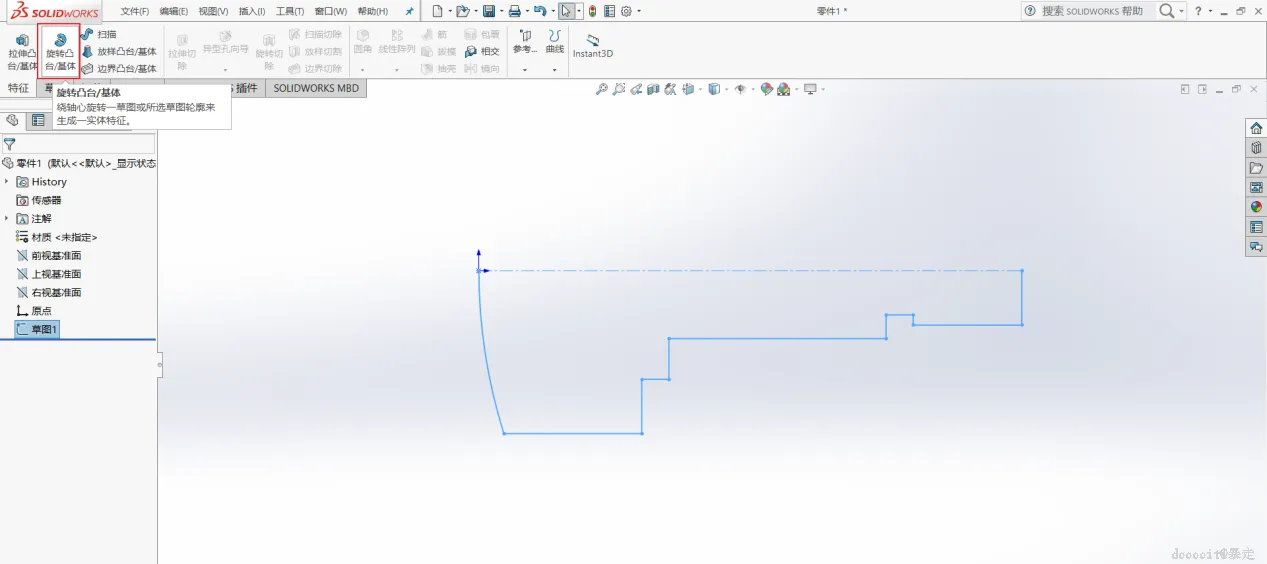Click the tree filter input field

point(78,144)
